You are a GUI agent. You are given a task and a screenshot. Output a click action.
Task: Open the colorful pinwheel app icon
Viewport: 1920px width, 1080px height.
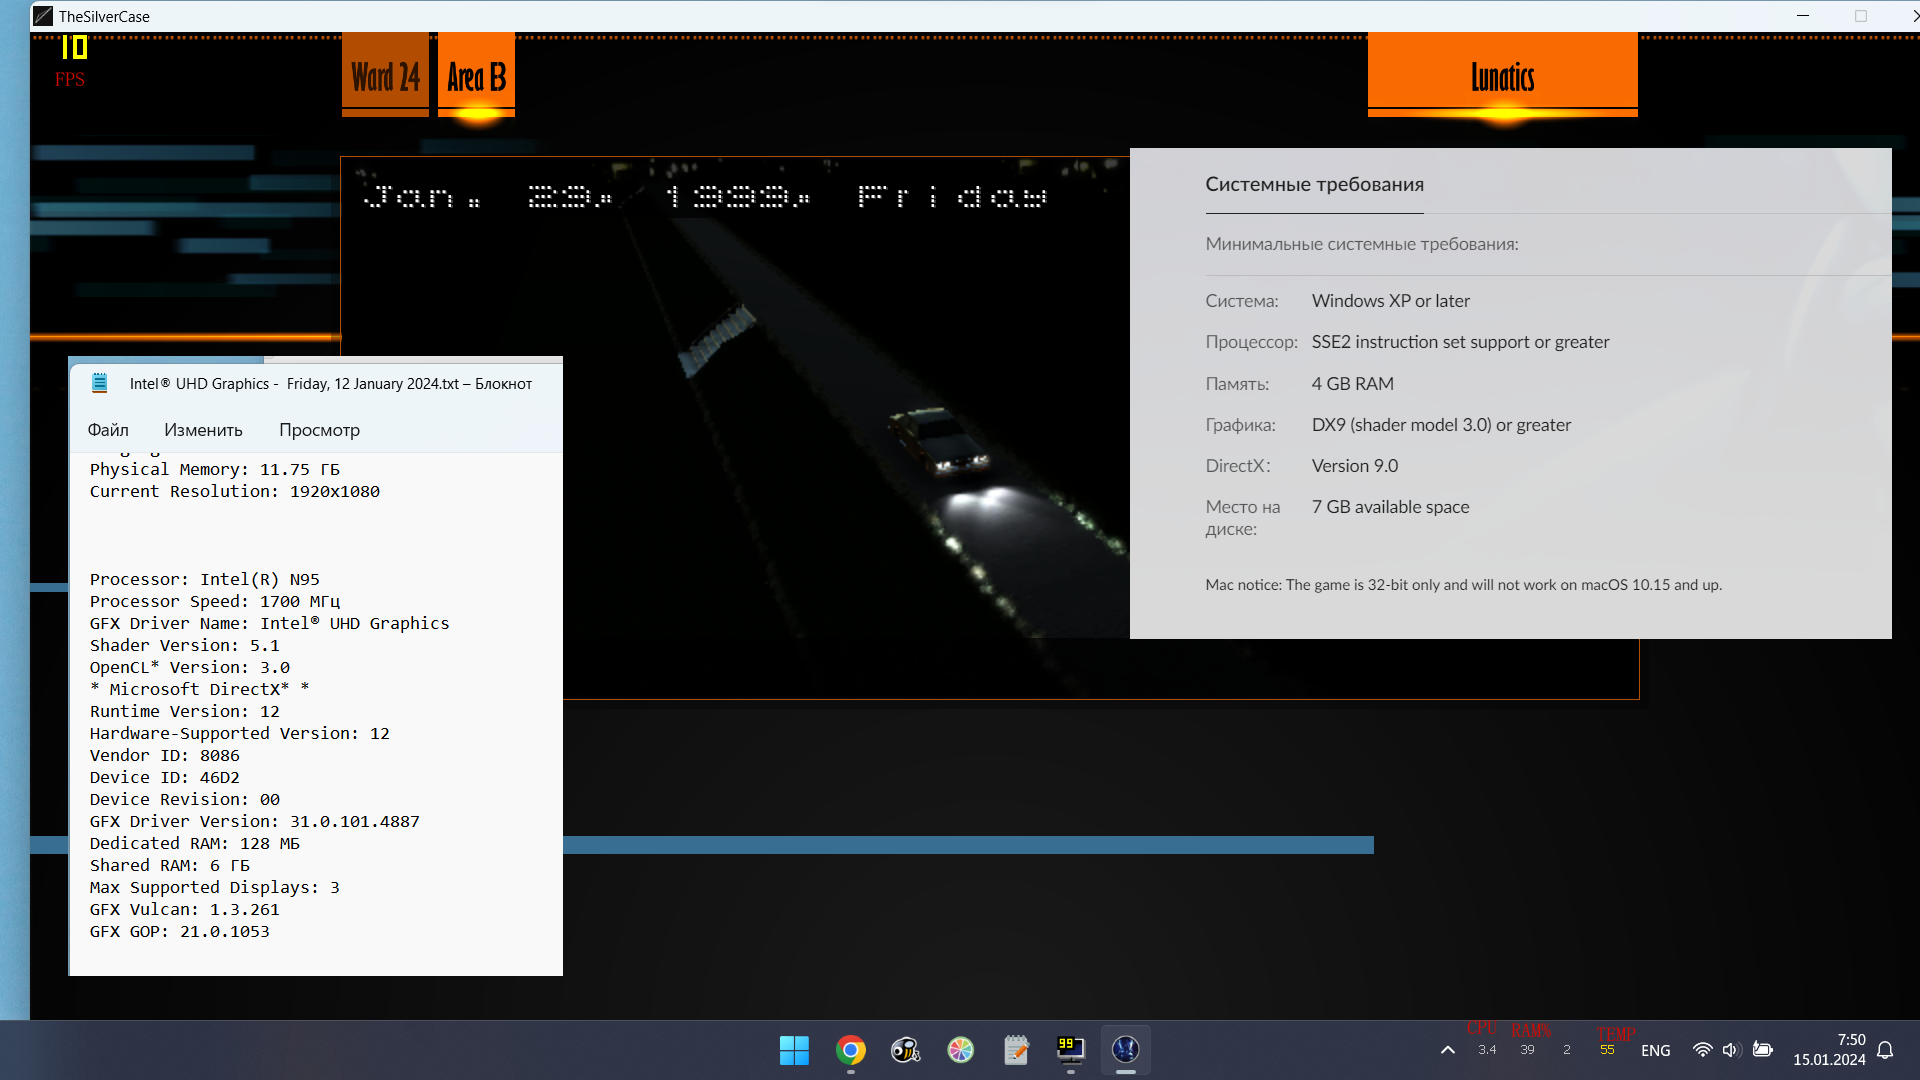[961, 1050]
